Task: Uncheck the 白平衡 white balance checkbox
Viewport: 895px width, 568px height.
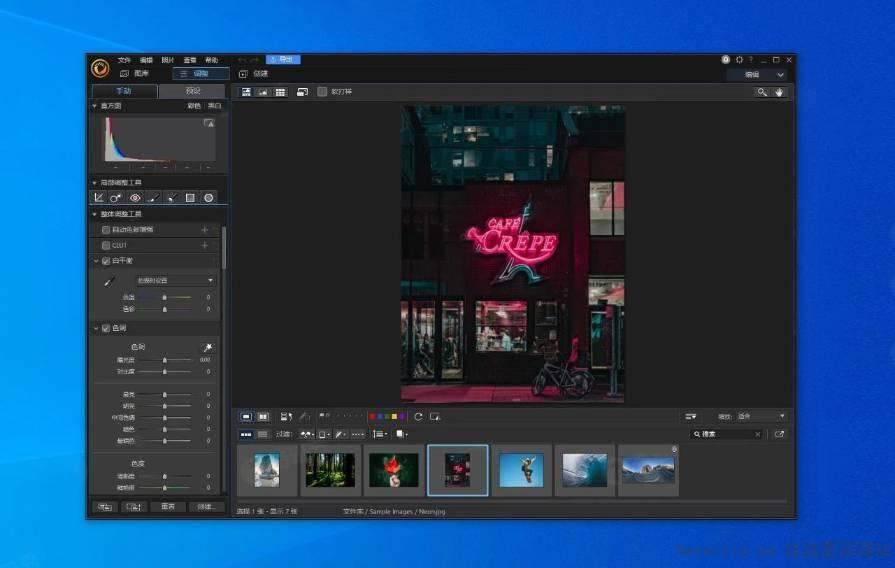Action: [x=106, y=261]
